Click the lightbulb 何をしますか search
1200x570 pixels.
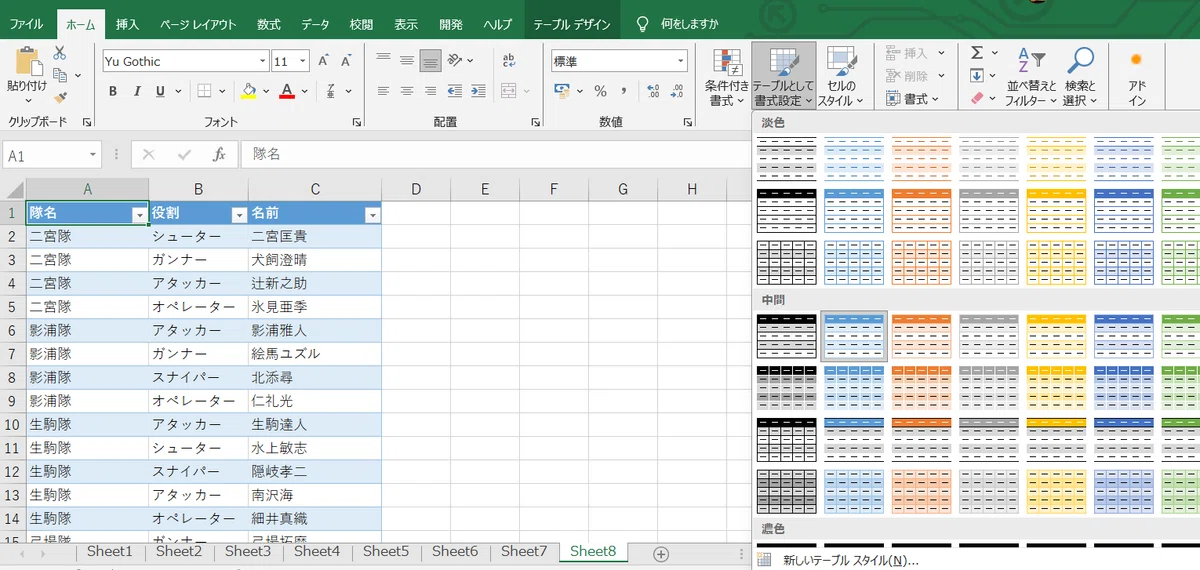(x=677, y=23)
